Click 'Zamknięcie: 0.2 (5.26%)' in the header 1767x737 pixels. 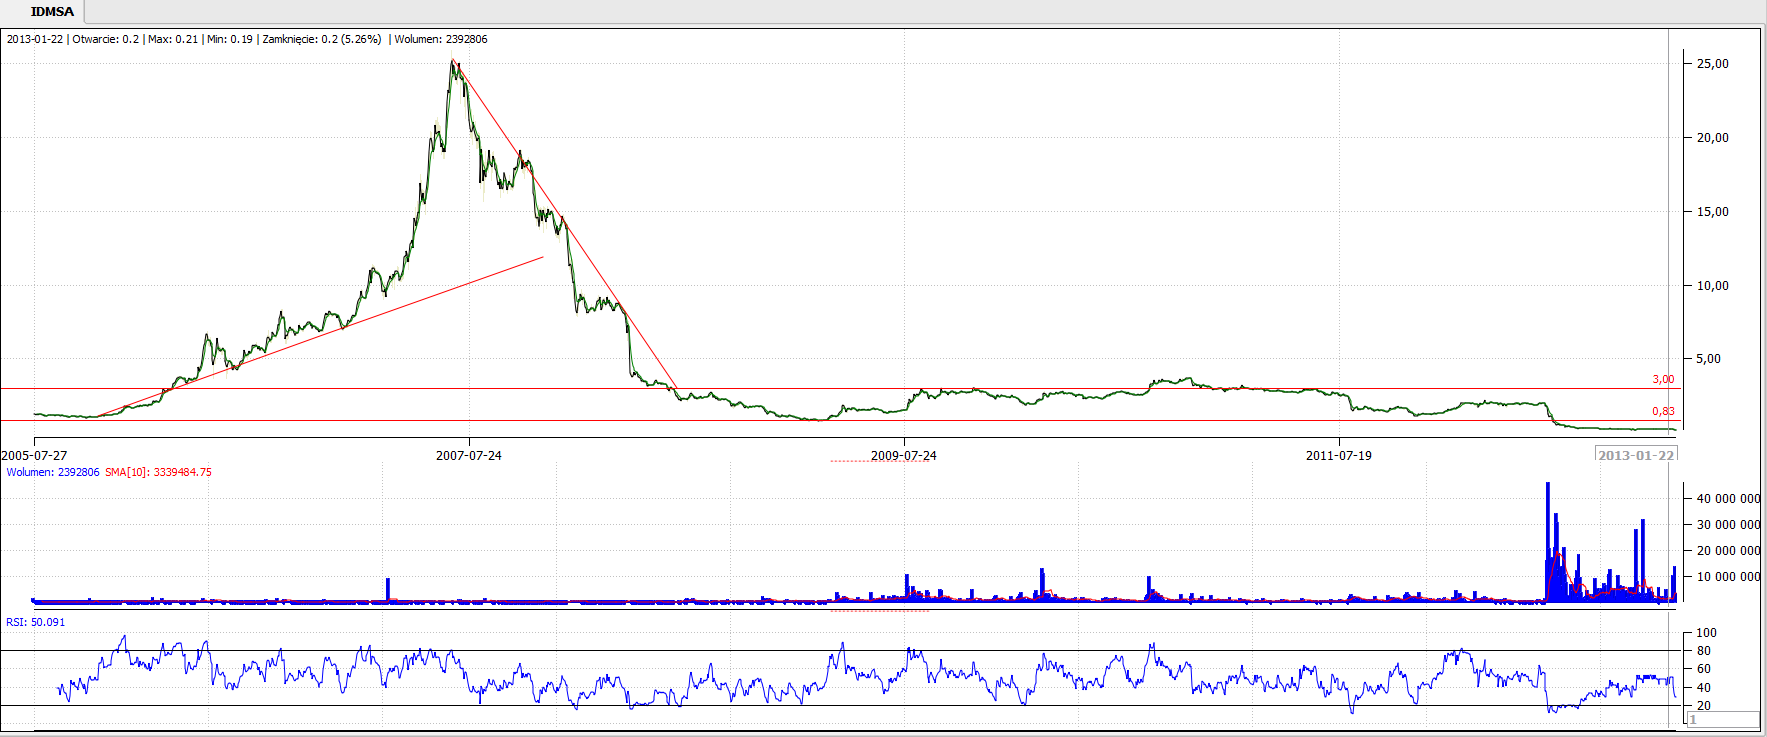point(322,39)
